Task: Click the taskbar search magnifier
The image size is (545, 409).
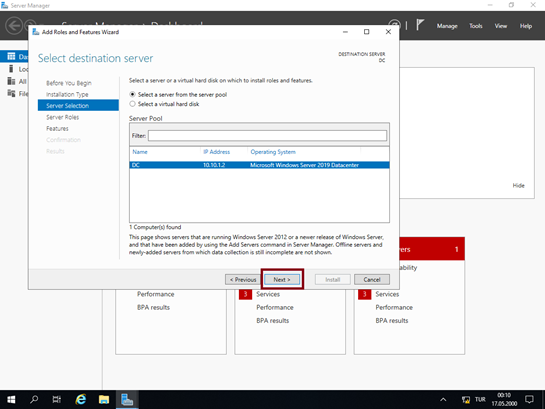Action: pyautogui.click(x=34, y=400)
